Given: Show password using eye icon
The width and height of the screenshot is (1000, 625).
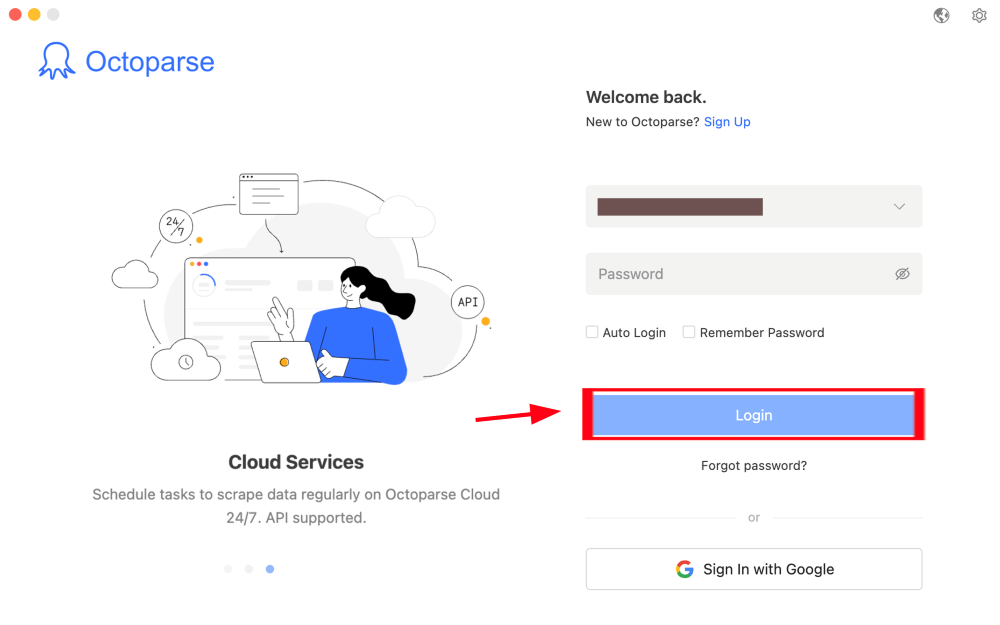Looking at the screenshot, I should pos(902,274).
